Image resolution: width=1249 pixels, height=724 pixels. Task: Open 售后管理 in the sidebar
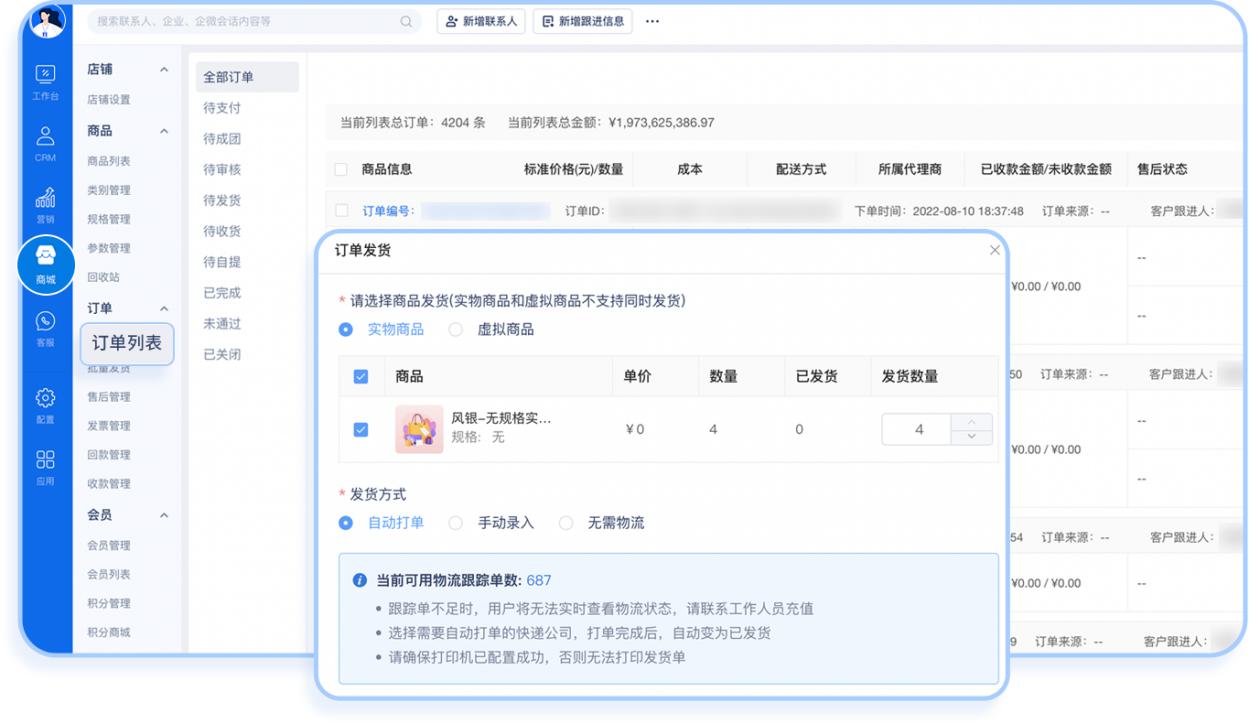click(x=109, y=397)
